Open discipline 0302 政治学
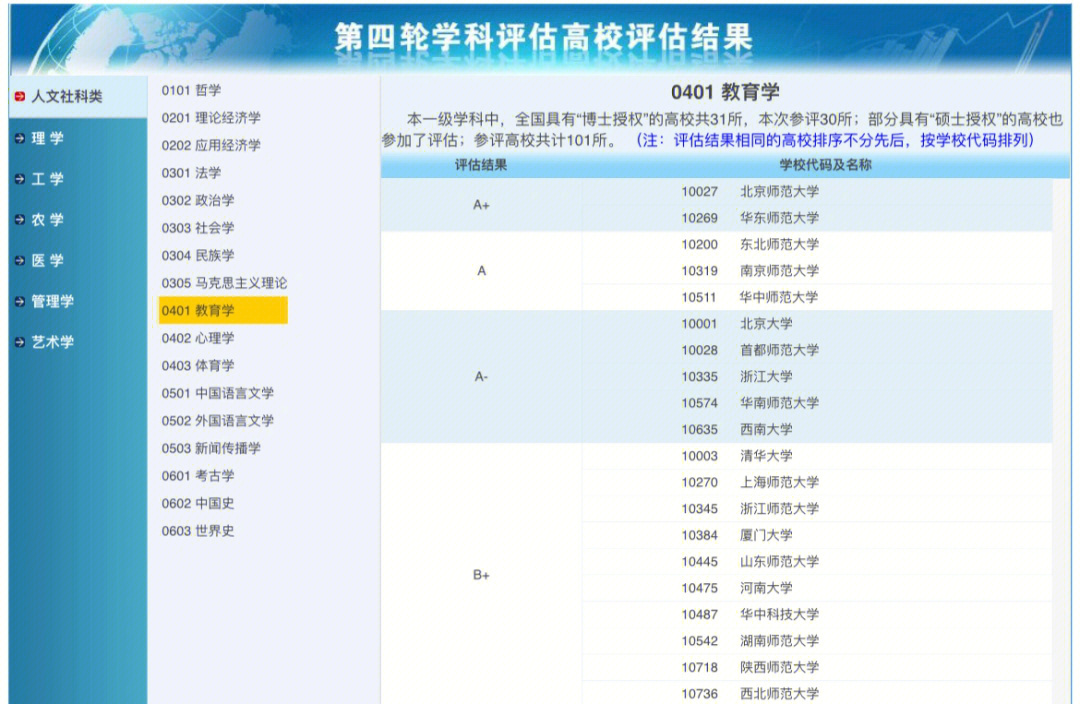 198,200
